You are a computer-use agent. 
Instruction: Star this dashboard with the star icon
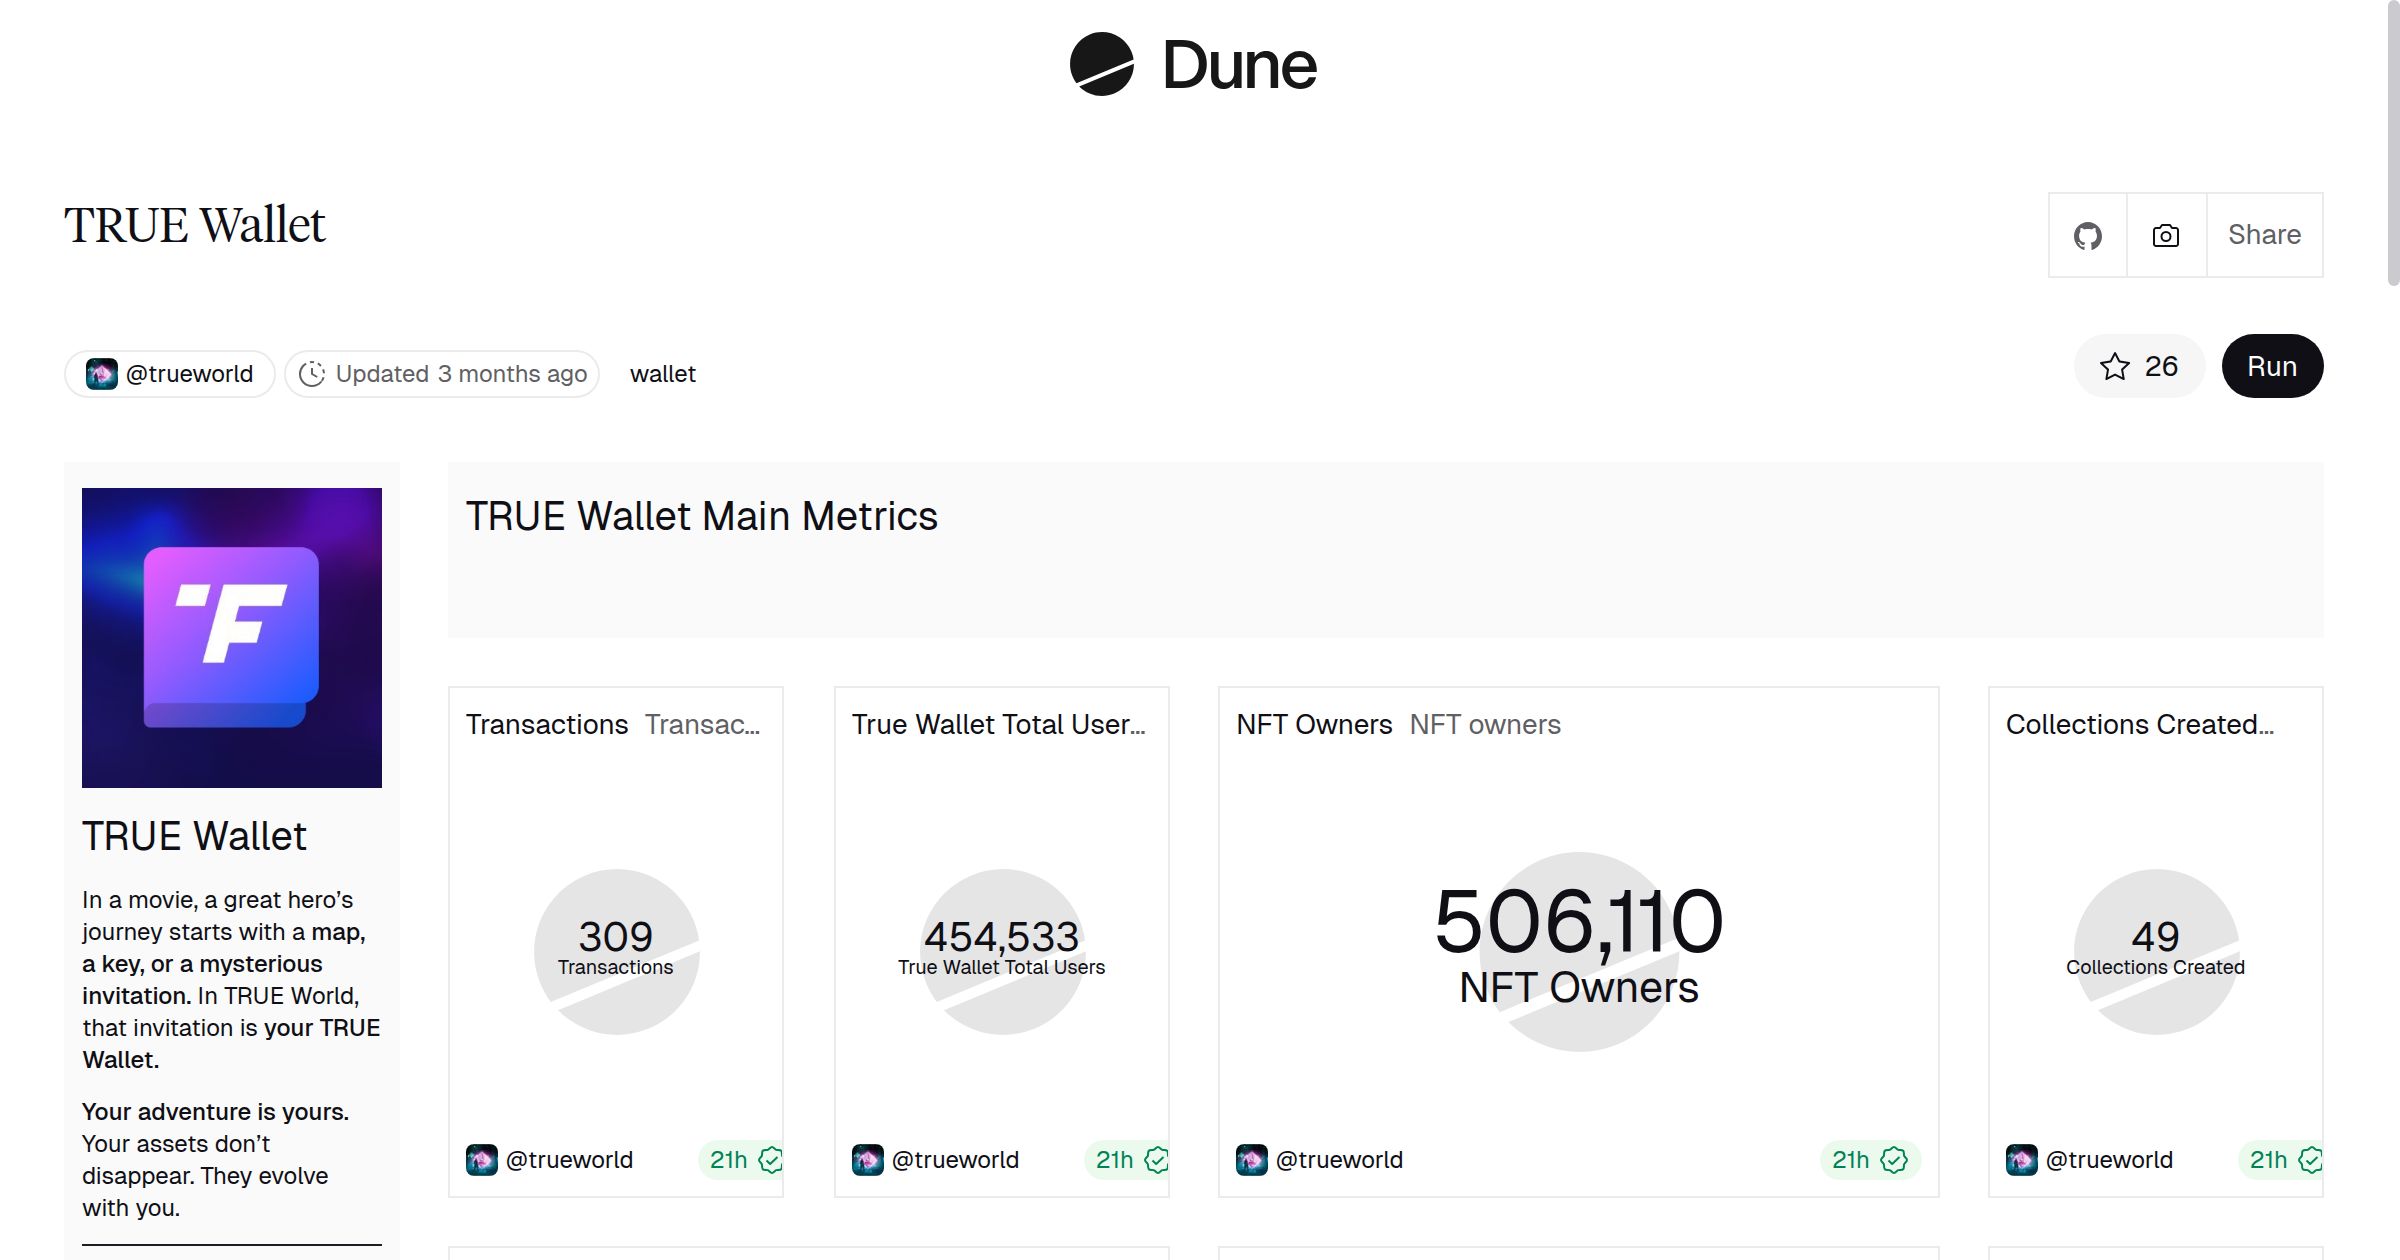tap(2114, 367)
